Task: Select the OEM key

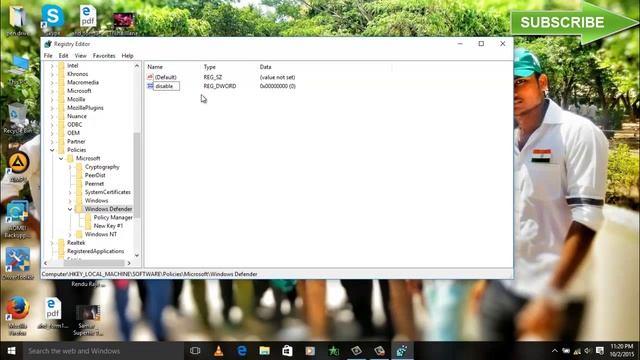Action: click(x=73, y=133)
